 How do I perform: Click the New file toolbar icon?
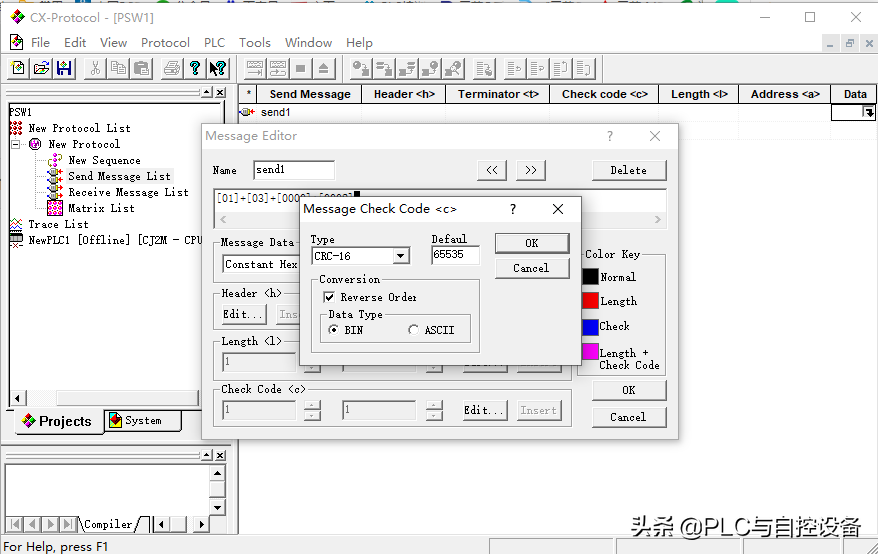(x=18, y=68)
